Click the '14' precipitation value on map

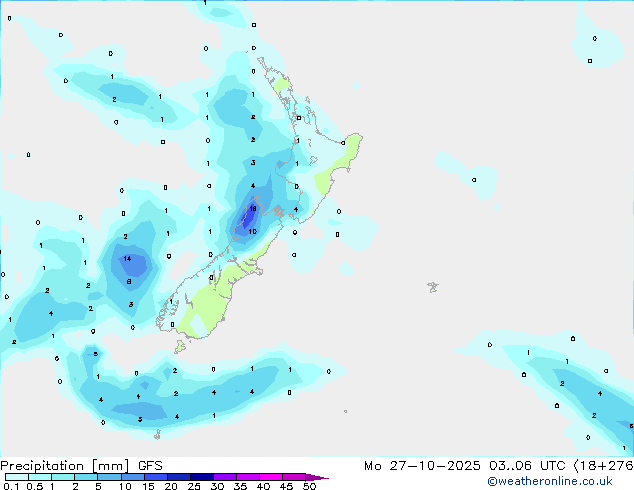[x=127, y=259]
